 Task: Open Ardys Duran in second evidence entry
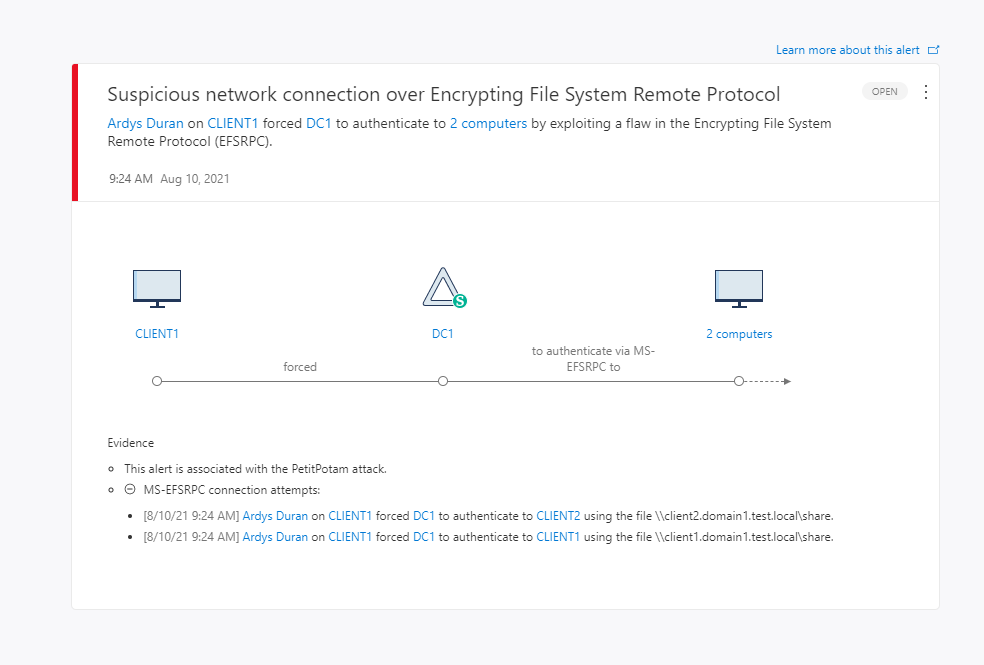point(275,537)
